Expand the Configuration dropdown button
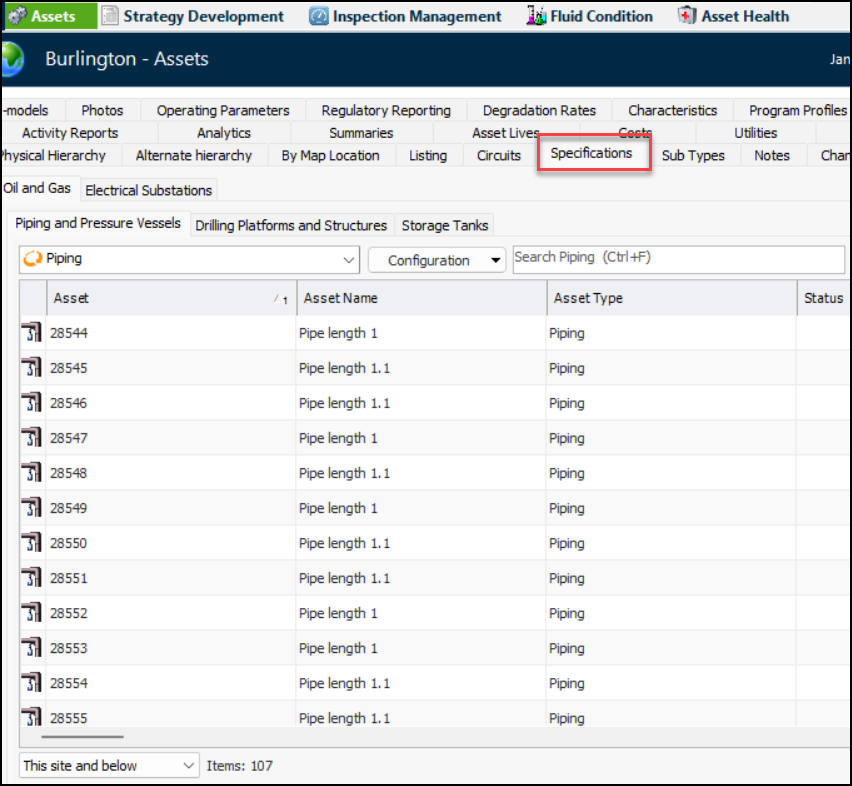This screenshot has height=786, width=852. point(437,260)
